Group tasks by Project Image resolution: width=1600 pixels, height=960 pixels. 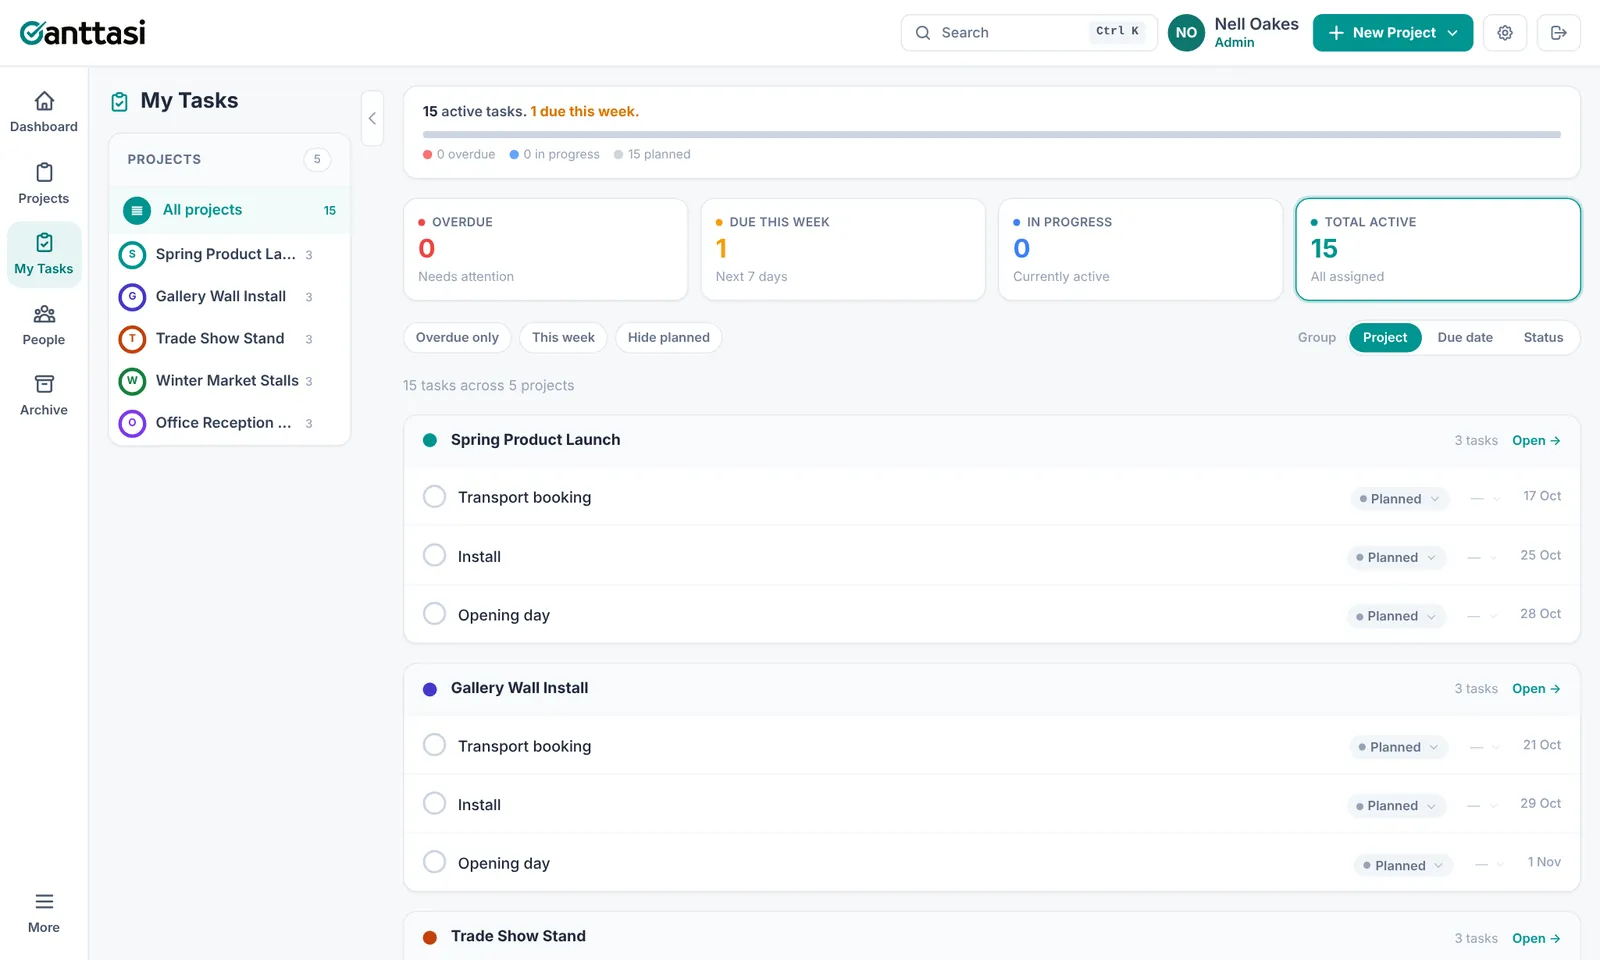click(1385, 338)
